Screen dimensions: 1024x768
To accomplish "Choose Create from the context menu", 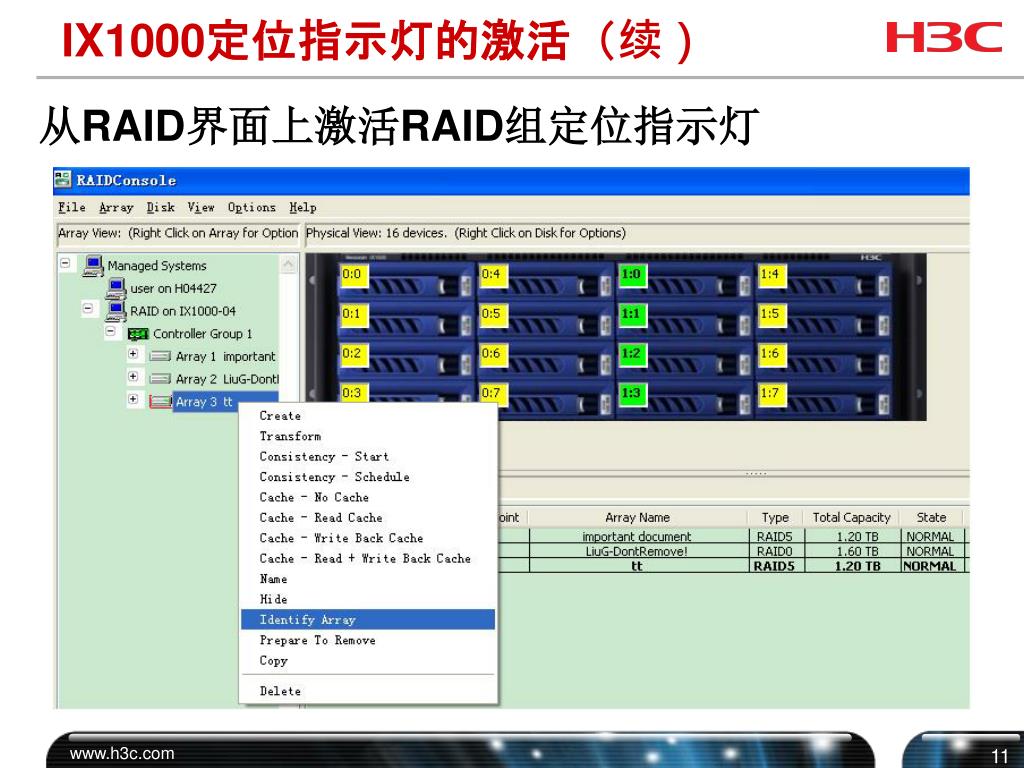I will (x=368, y=416).
